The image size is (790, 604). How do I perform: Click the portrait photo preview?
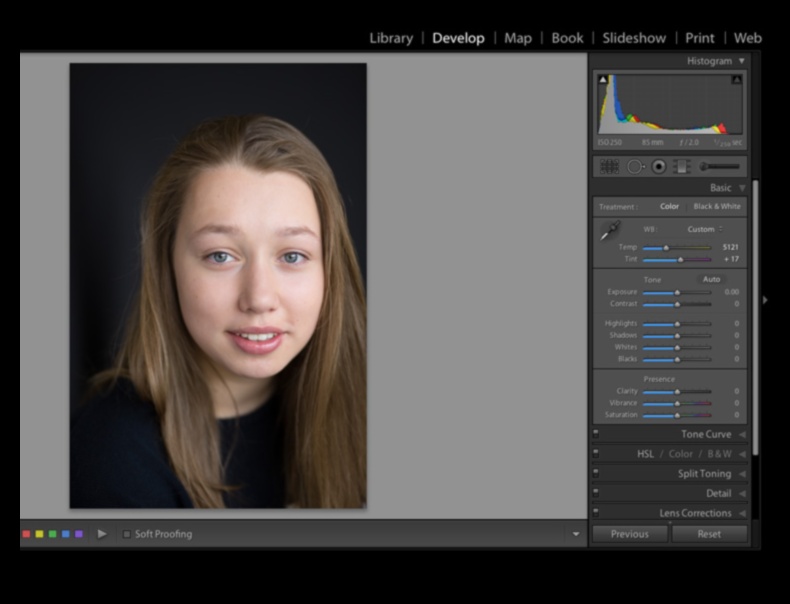pyautogui.click(x=218, y=286)
